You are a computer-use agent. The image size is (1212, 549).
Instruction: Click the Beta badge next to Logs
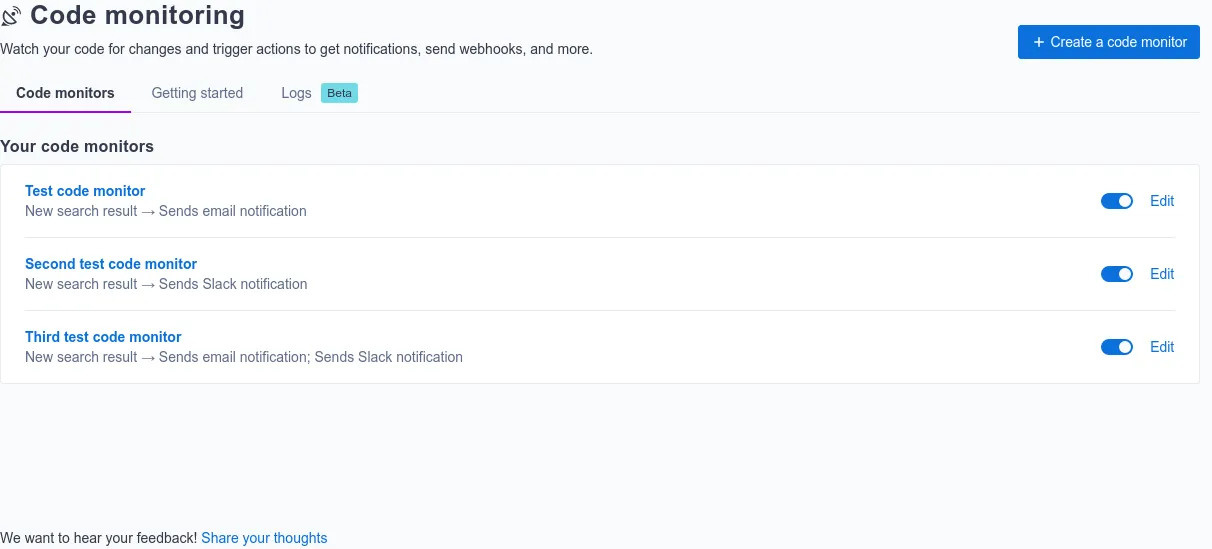(x=339, y=93)
